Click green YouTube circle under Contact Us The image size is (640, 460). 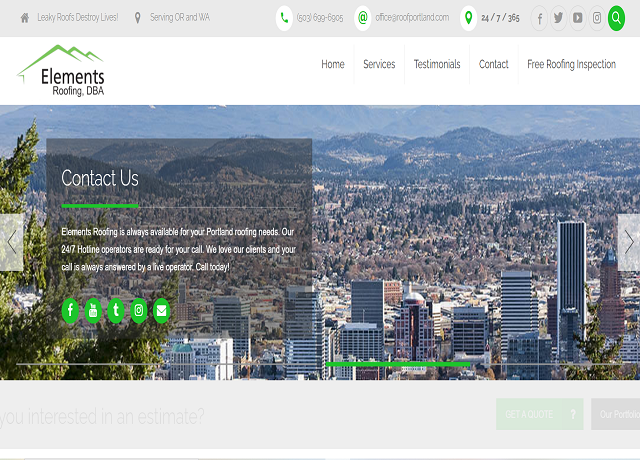point(93,310)
